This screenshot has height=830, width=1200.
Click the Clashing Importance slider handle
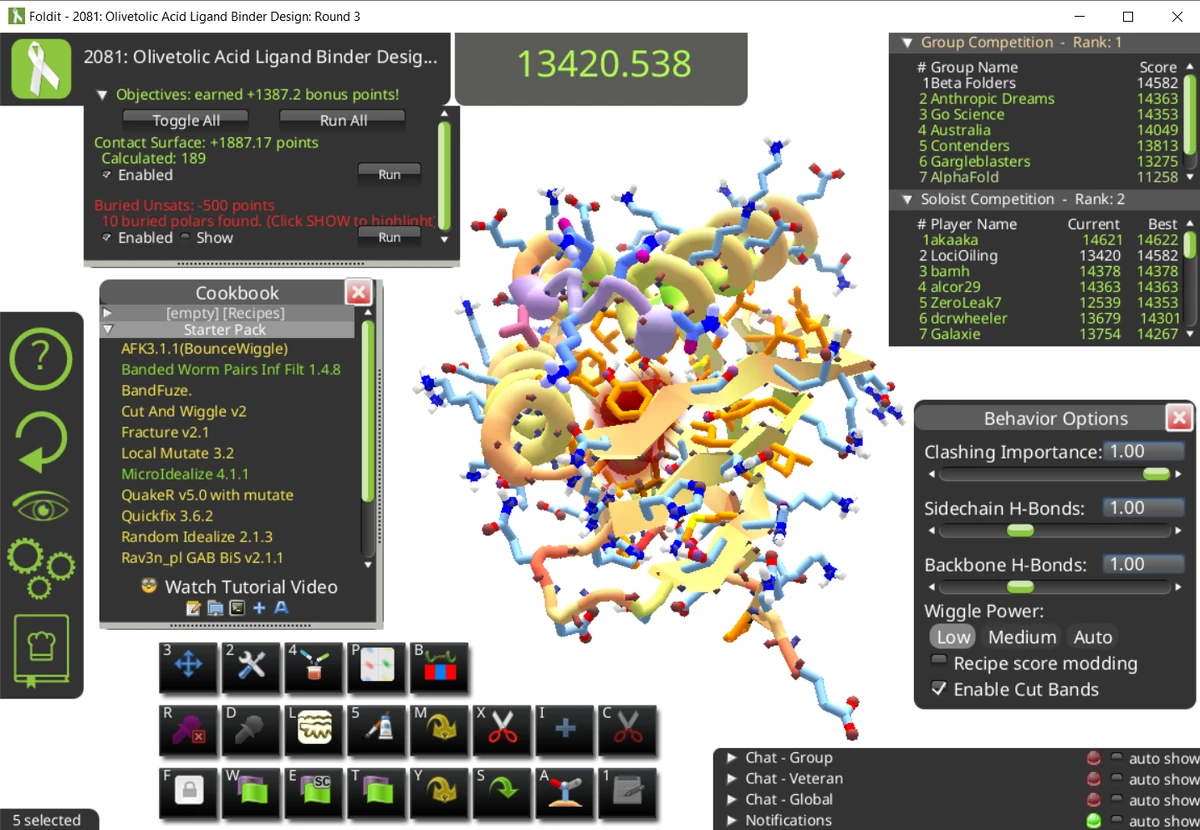1157,475
